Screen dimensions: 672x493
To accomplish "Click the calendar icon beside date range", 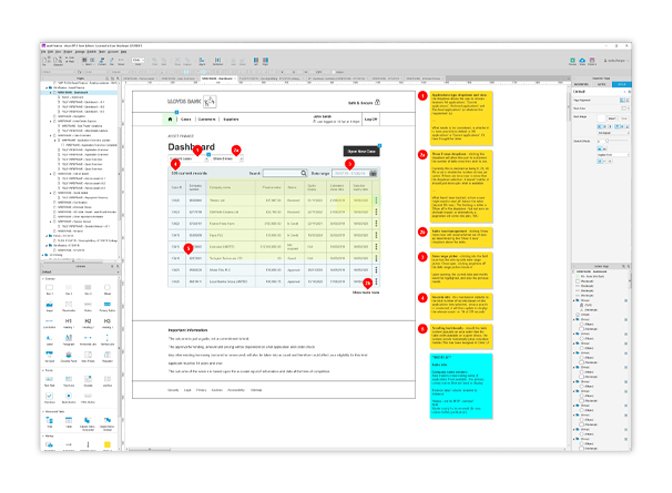I will click(x=373, y=173).
